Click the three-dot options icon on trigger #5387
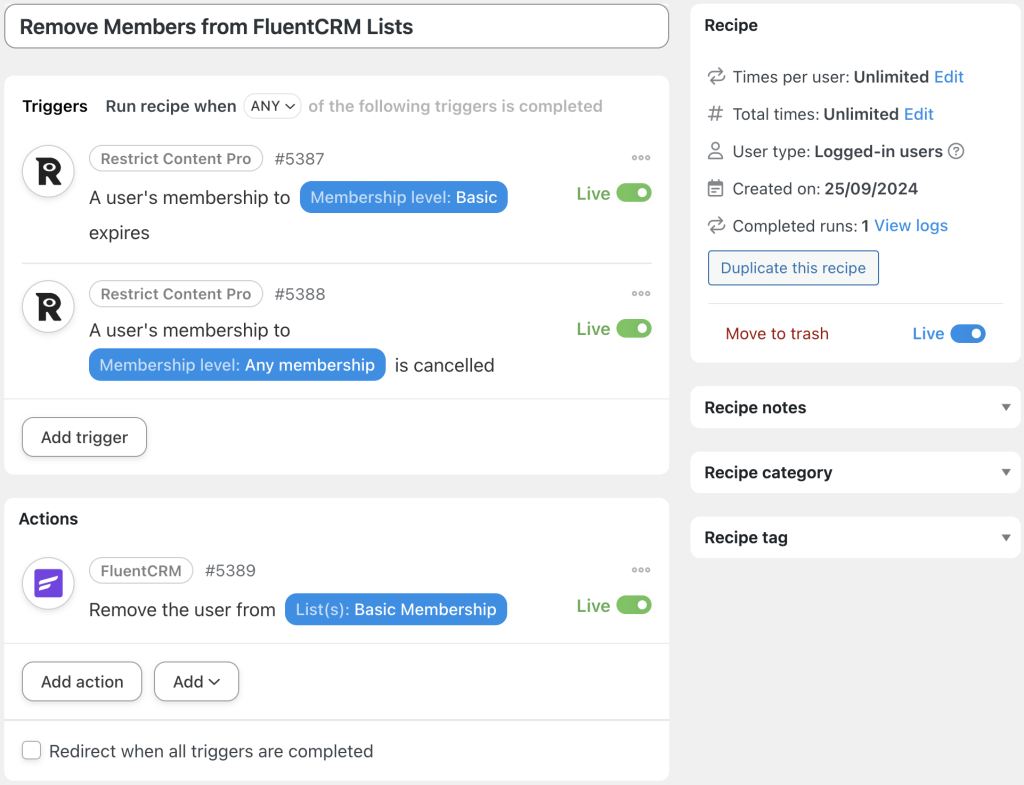Viewport: 1024px width, 785px height. 641,157
